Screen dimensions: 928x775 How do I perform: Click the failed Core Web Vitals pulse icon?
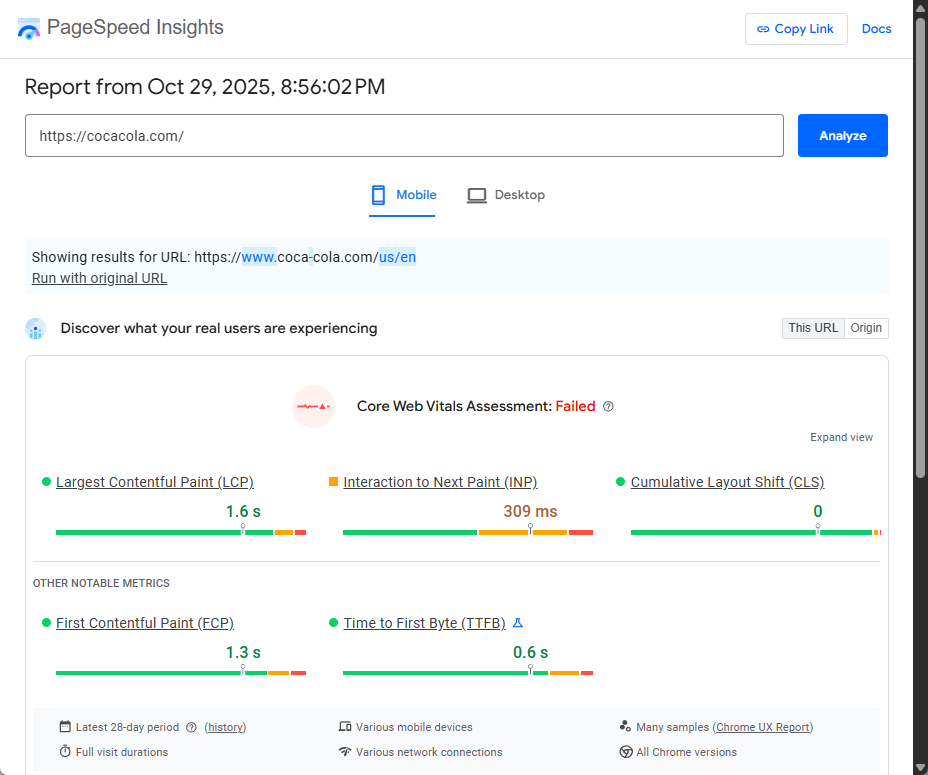(x=313, y=406)
